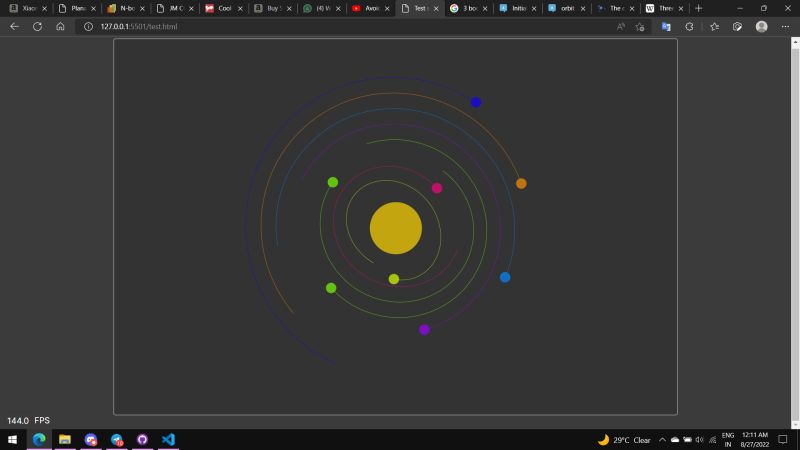800x450 pixels.
Task: Open the Settings and more menu
Action: click(x=785, y=27)
